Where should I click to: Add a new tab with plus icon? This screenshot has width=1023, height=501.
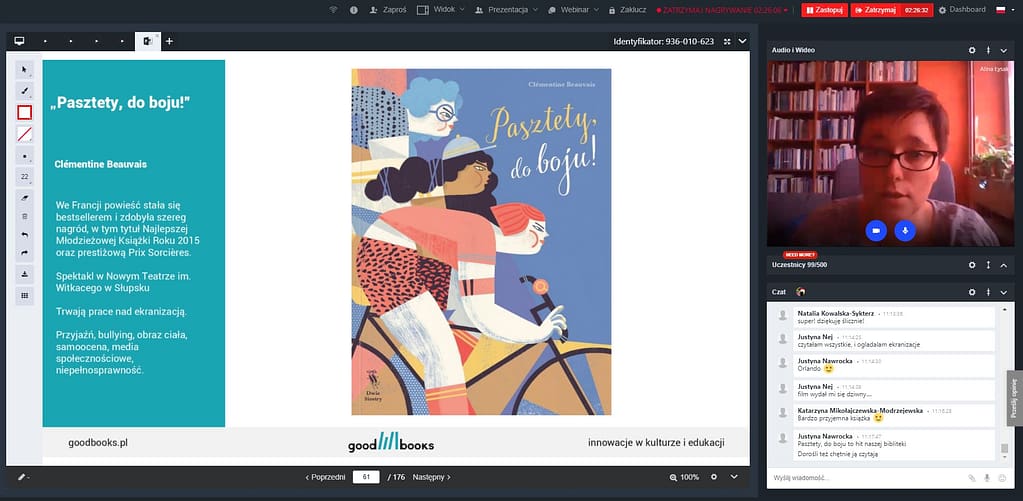coord(169,41)
